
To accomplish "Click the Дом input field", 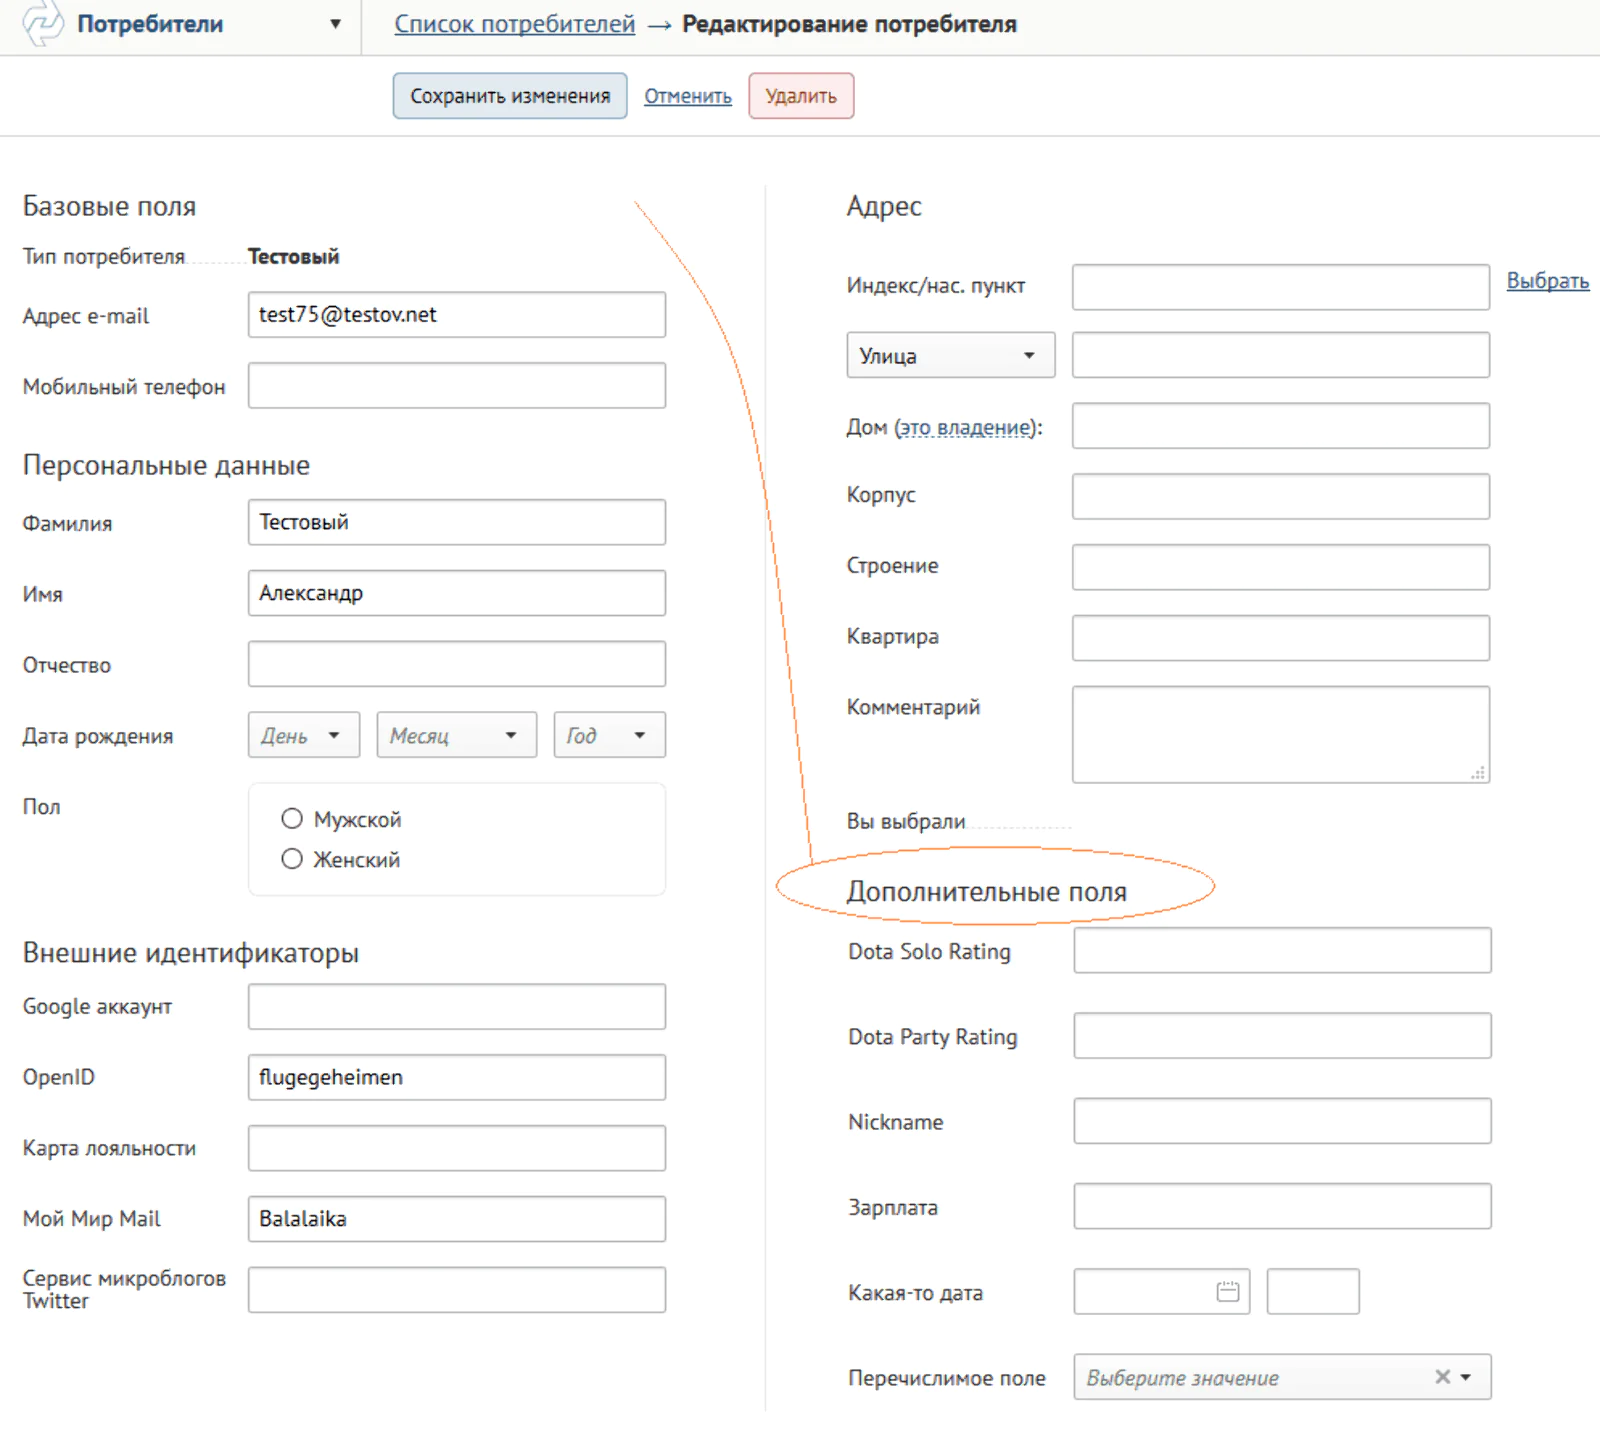I will point(1281,426).
